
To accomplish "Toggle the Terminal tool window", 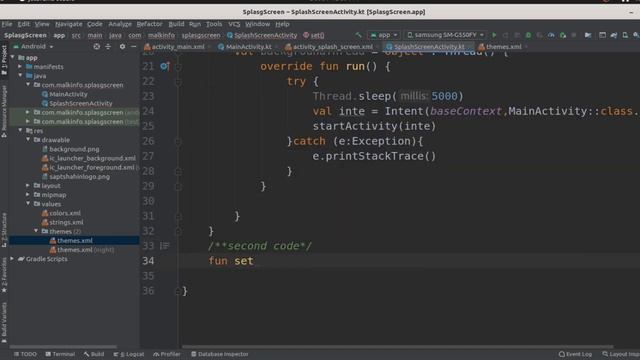I will (x=60, y=354).
